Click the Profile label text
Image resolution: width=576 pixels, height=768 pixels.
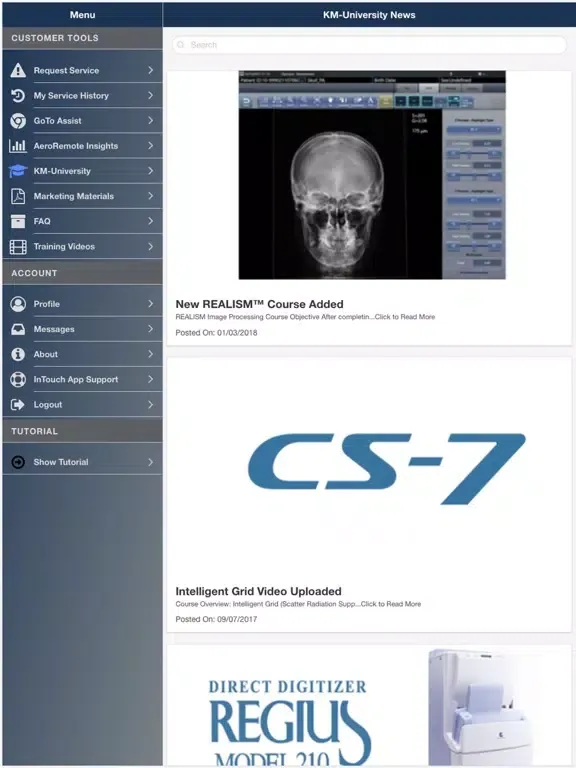coord(47,304)
